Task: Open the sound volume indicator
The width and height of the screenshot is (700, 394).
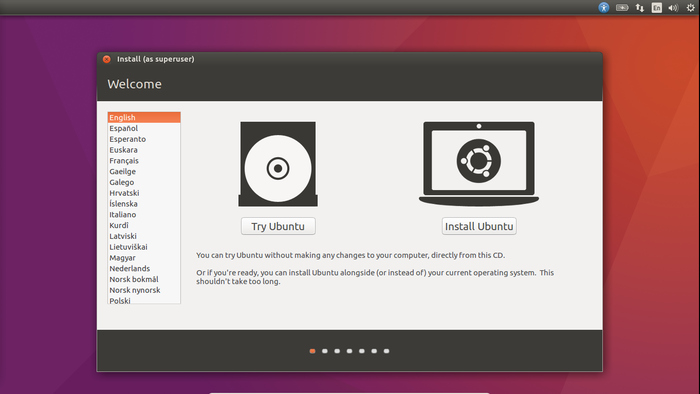Action: point(673,8)
